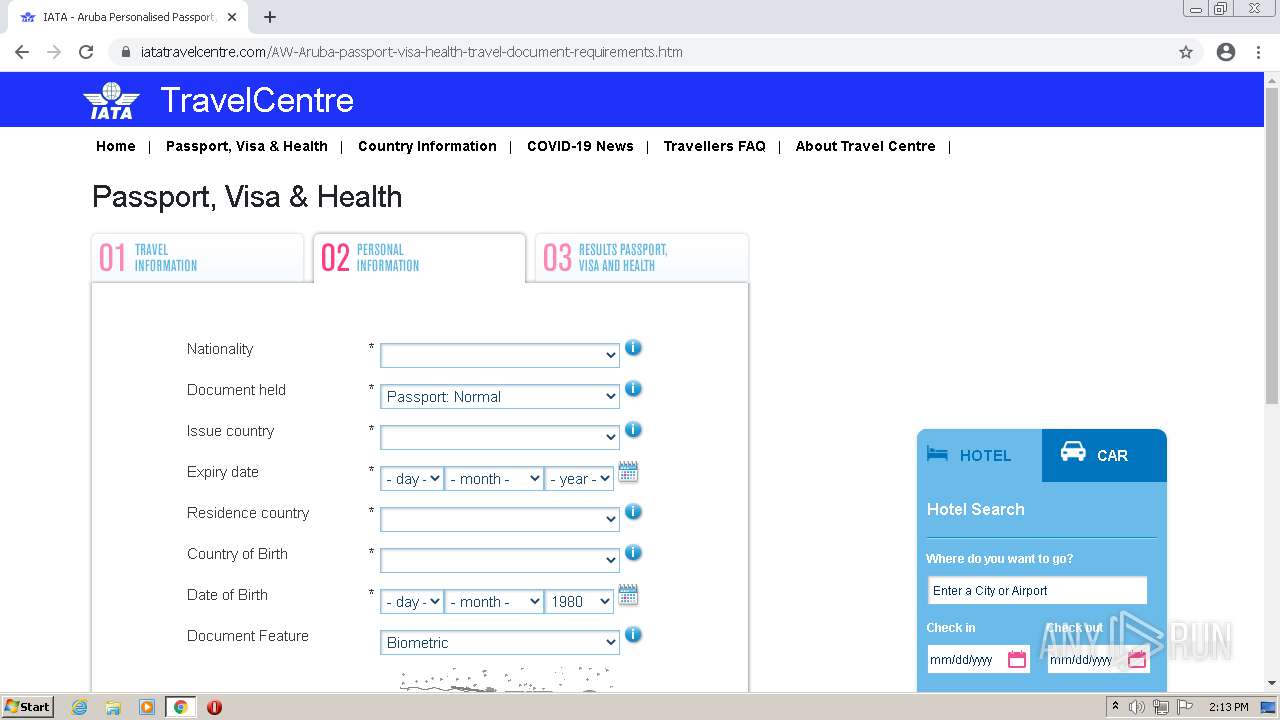
Task: Select the HOTEL search tab
Action: click(x=979, y=455)
